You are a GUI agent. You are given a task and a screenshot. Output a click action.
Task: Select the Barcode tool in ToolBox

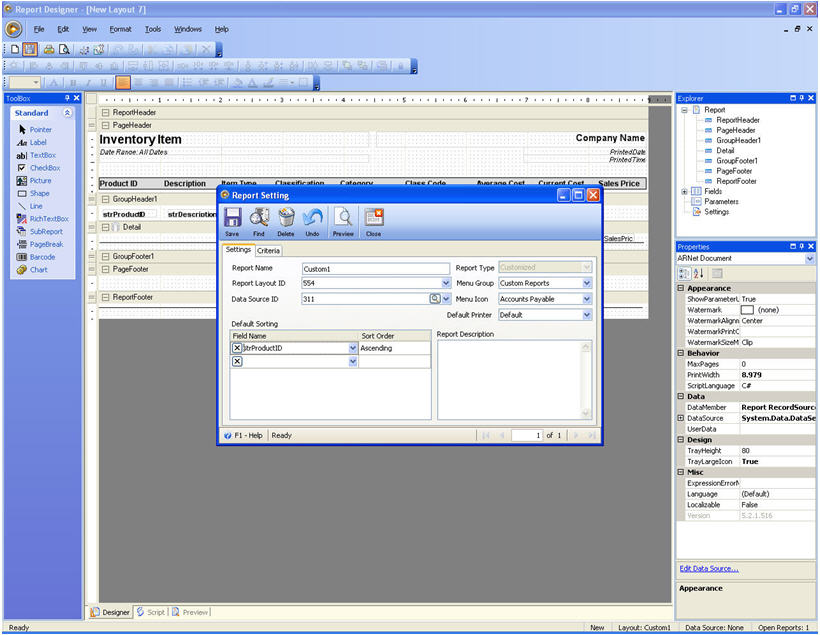coord(38,257)
